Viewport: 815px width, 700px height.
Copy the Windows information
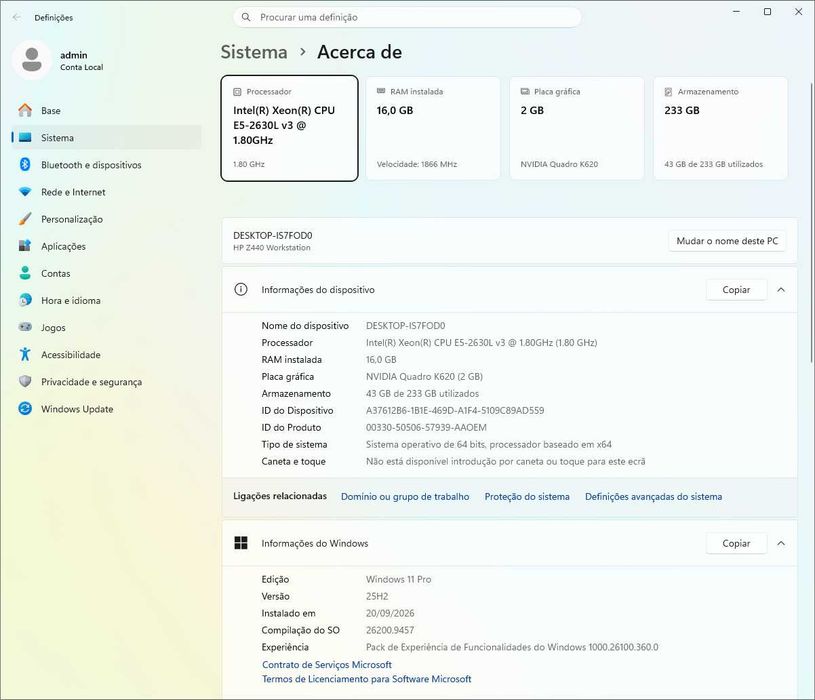pos(736,543)
